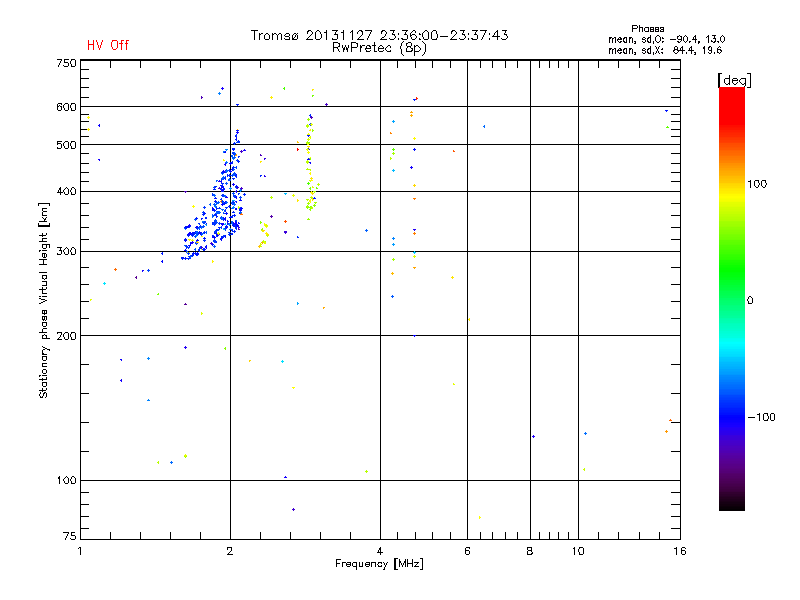800x600 pixels.
Task: Click the plot title 'Tromsø 20131127 23:36:00-23:37:43'
Action: click(380, 35)
